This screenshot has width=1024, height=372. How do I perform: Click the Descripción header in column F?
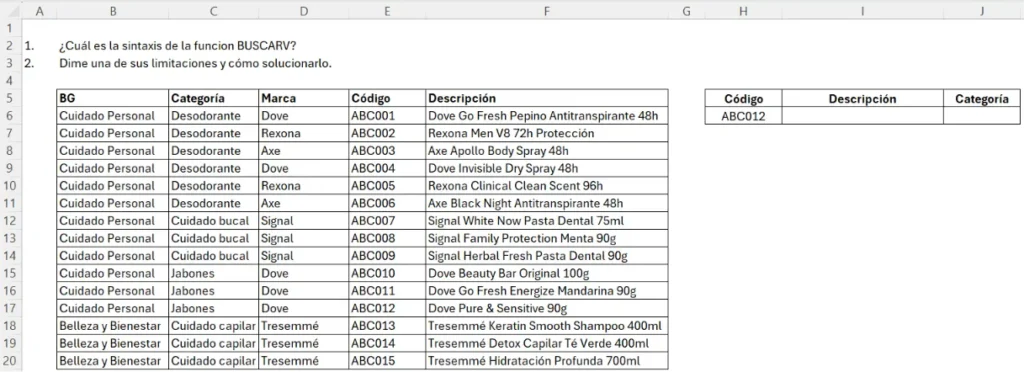tap(547, 99)
